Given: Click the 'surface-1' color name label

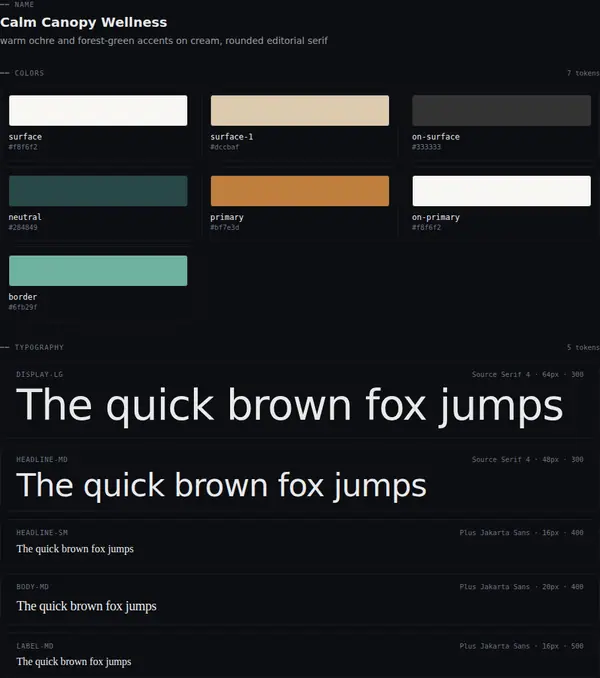Looking at the screenshot, I should click(x=232, y=137).
